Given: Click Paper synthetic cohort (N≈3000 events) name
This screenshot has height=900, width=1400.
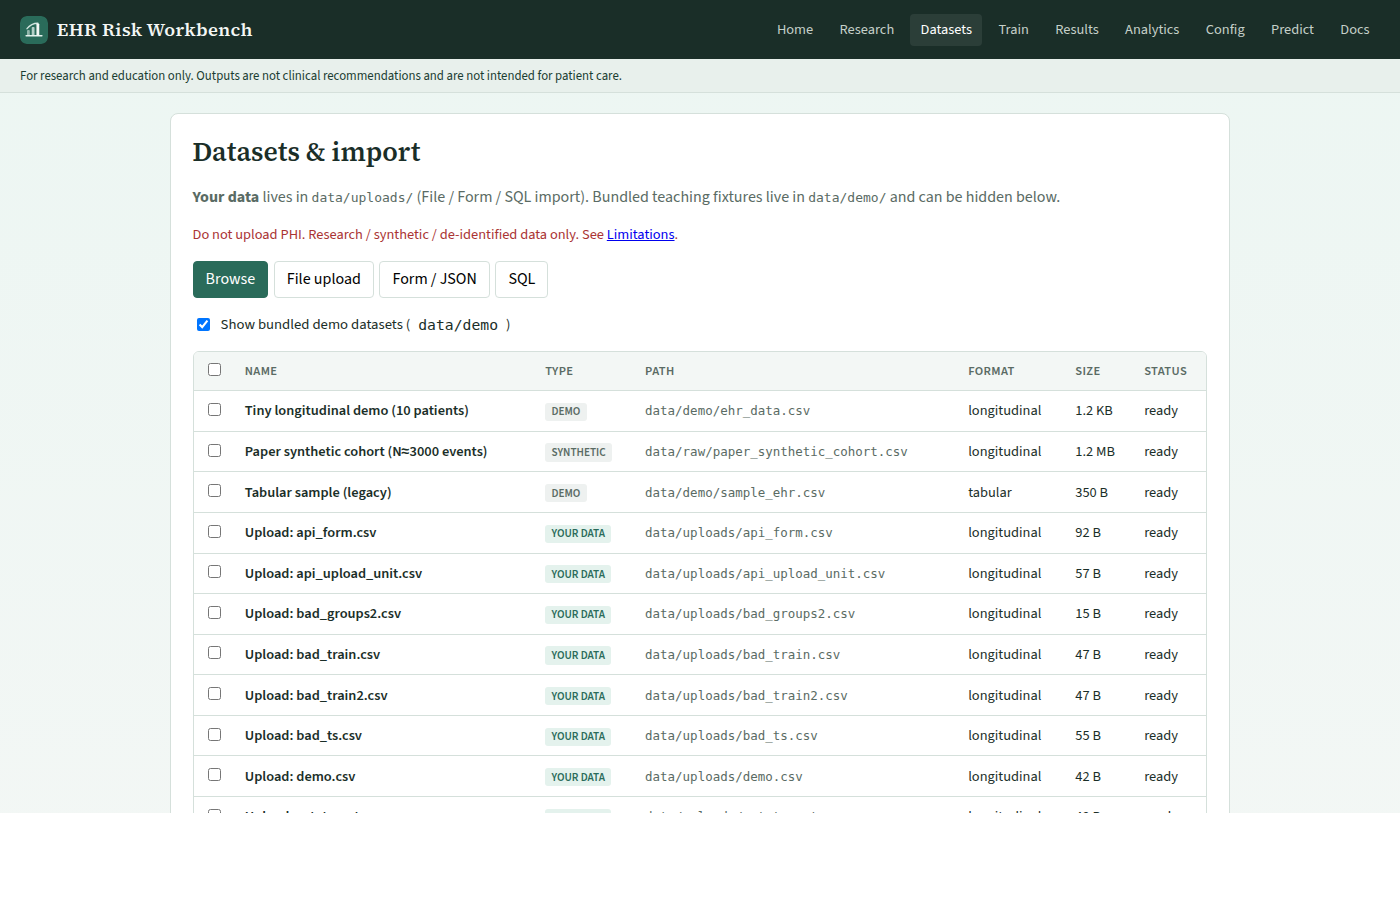Looking at the screenshot, I should coord(366,452).
